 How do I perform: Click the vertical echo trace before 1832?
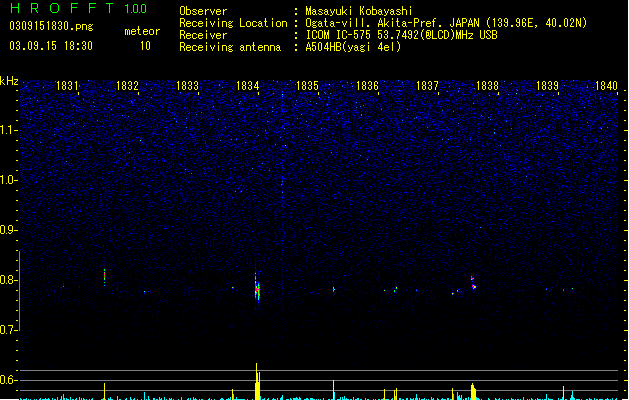[x=104, y=277]
